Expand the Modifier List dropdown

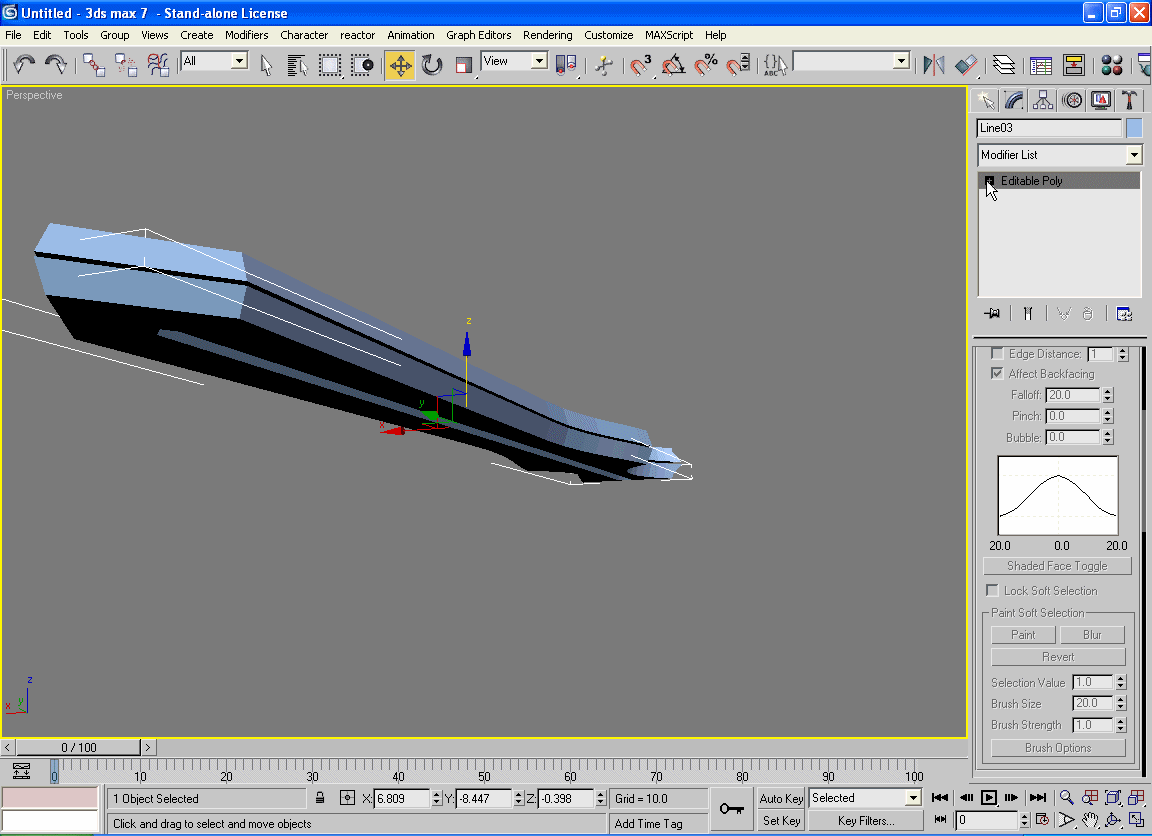click(1133, 155)
